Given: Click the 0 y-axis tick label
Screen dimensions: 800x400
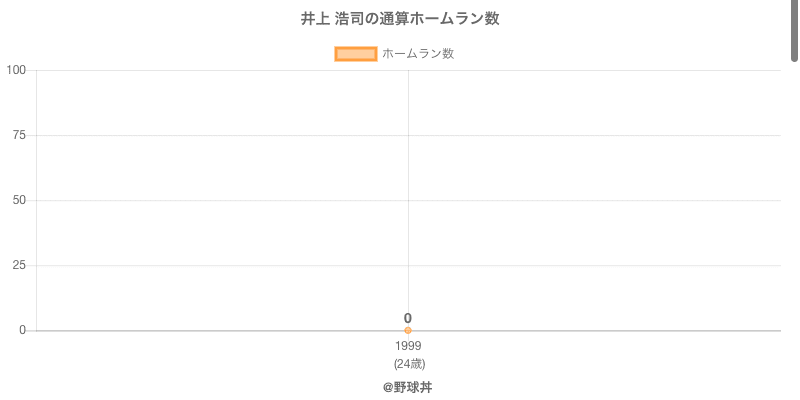Looking at the screenshot, I should point(22,330).
